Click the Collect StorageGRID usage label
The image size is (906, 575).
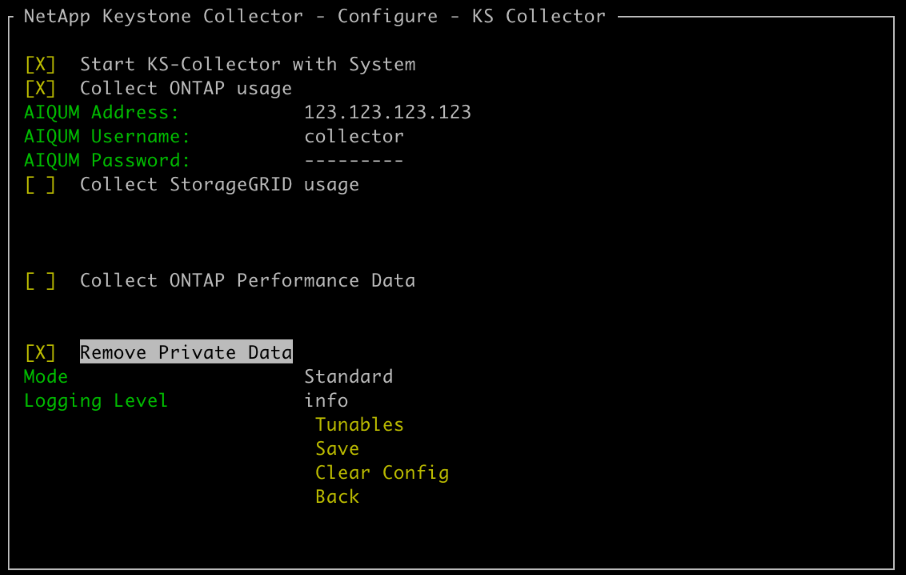point(219,185)
